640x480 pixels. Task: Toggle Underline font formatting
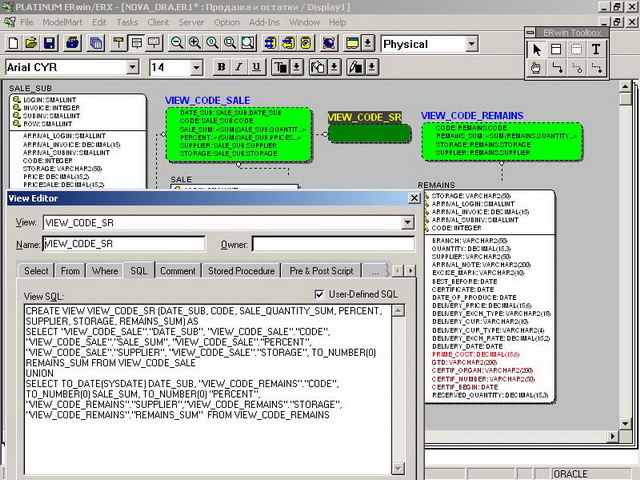[257, 67]
